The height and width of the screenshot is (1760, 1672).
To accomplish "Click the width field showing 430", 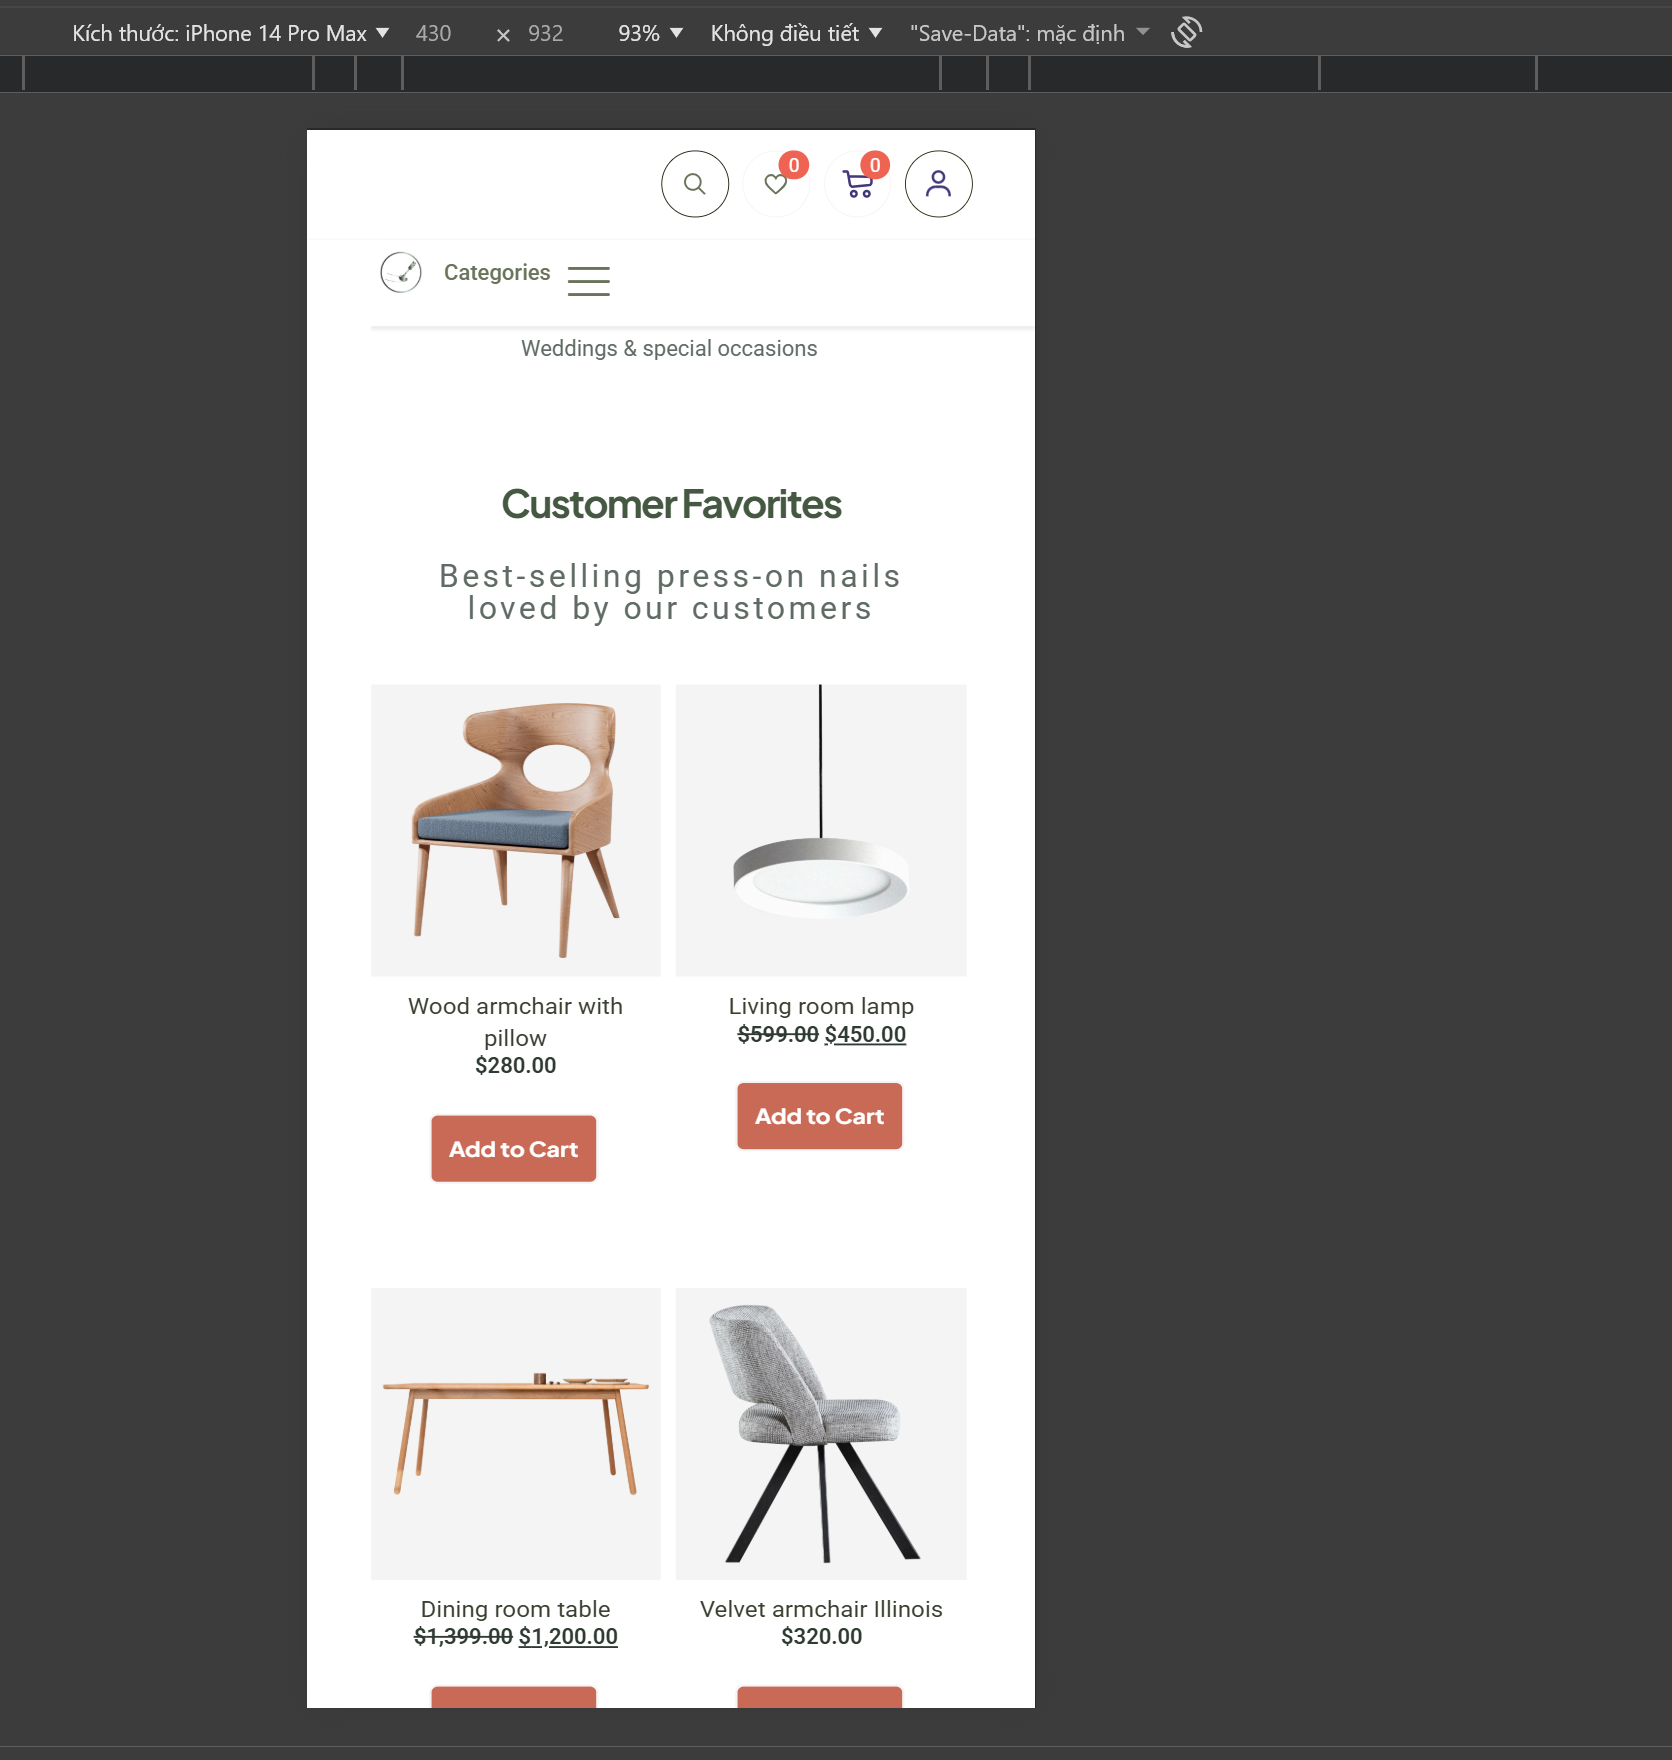I will pyautogui.click(x=434, y=33).
